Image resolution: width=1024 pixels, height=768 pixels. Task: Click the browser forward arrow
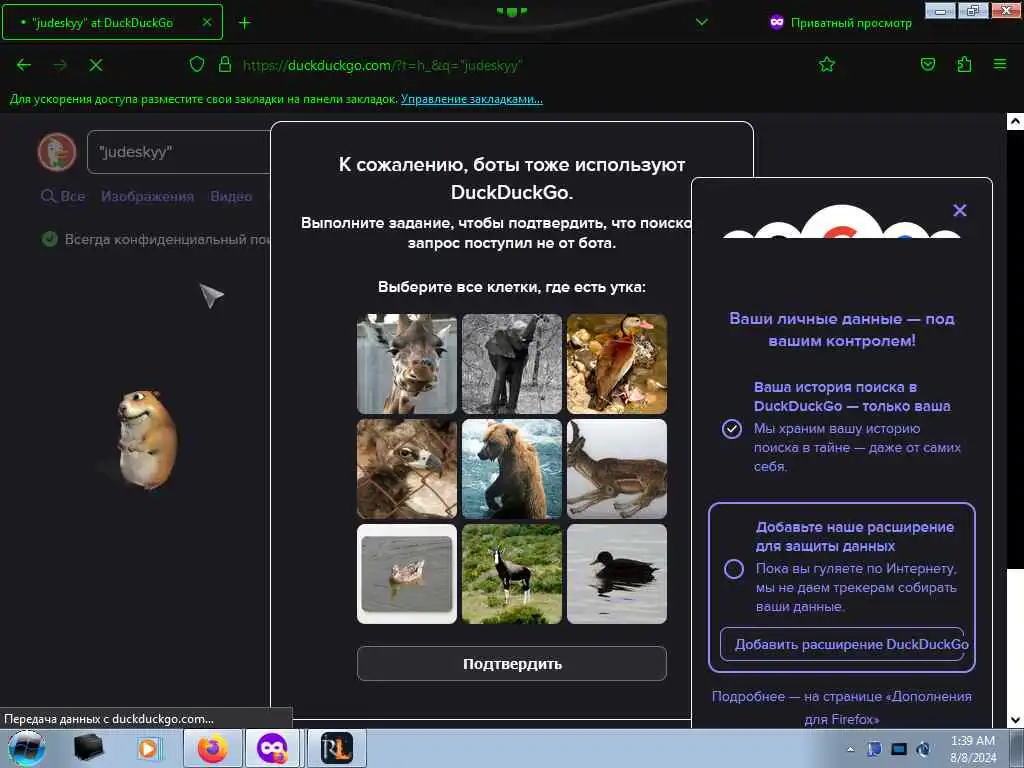click(x=60, y=65)
